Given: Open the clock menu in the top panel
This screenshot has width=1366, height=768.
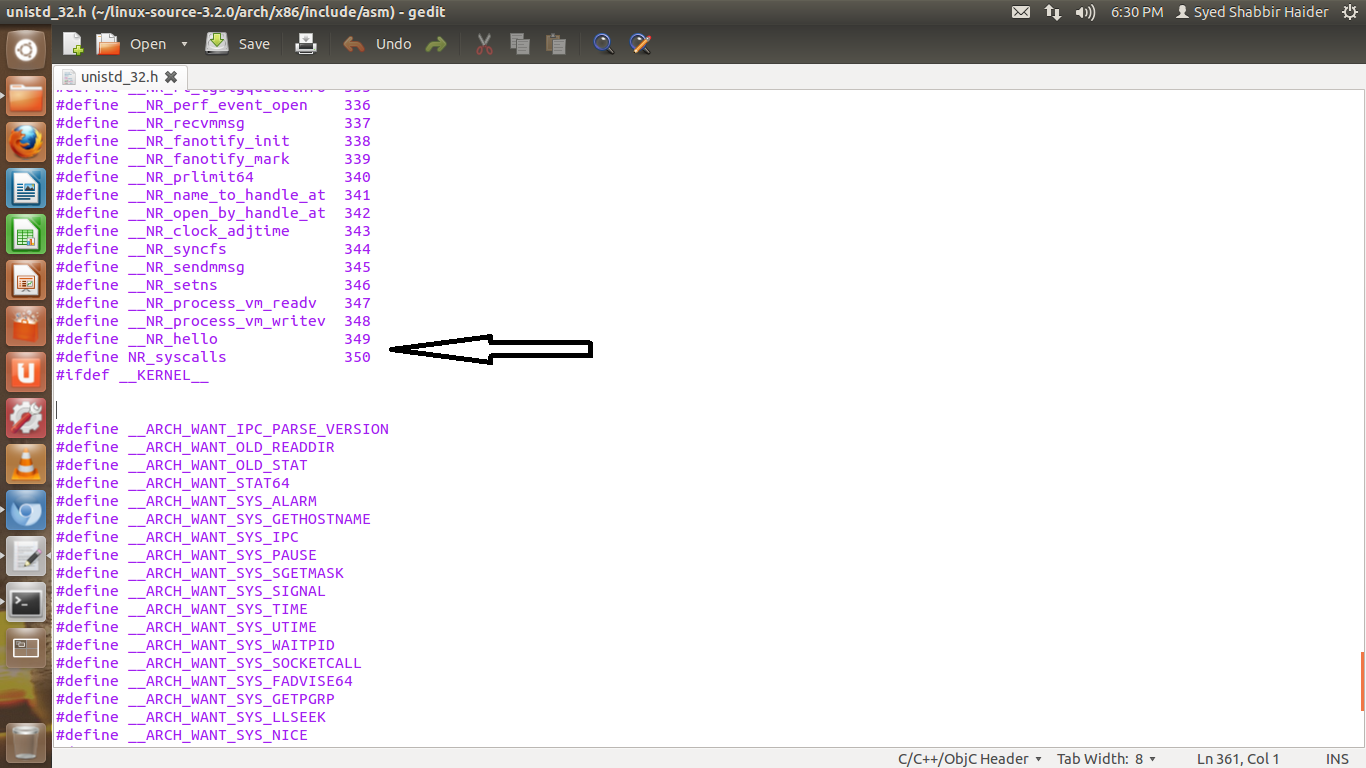Looking at the screenshot, I should tap(1137, 13).
